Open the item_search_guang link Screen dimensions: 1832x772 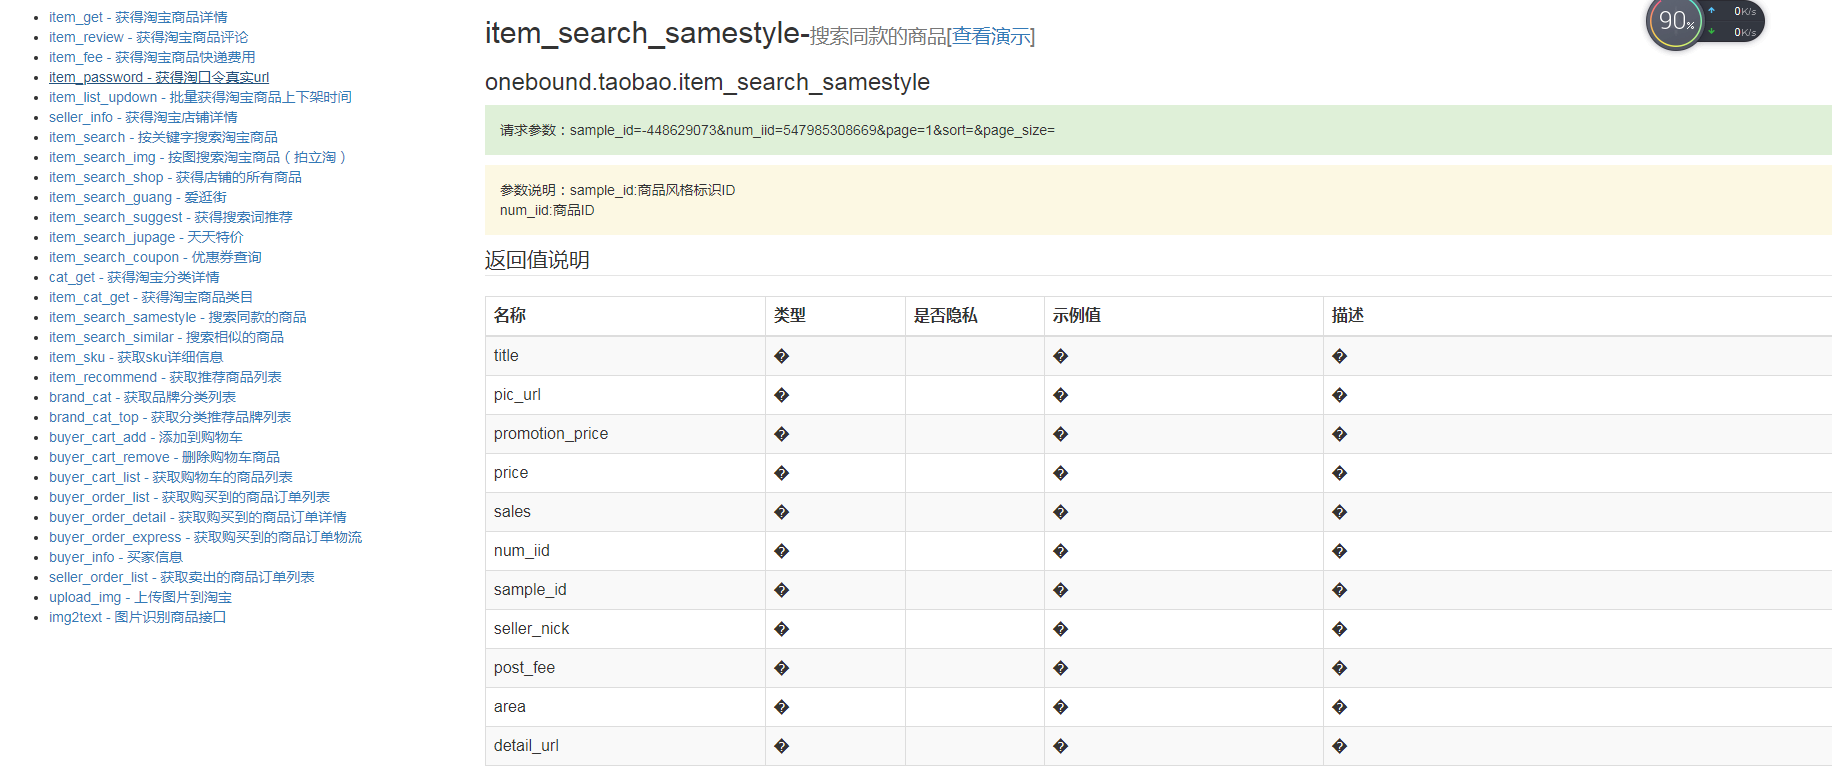point(138,197)
